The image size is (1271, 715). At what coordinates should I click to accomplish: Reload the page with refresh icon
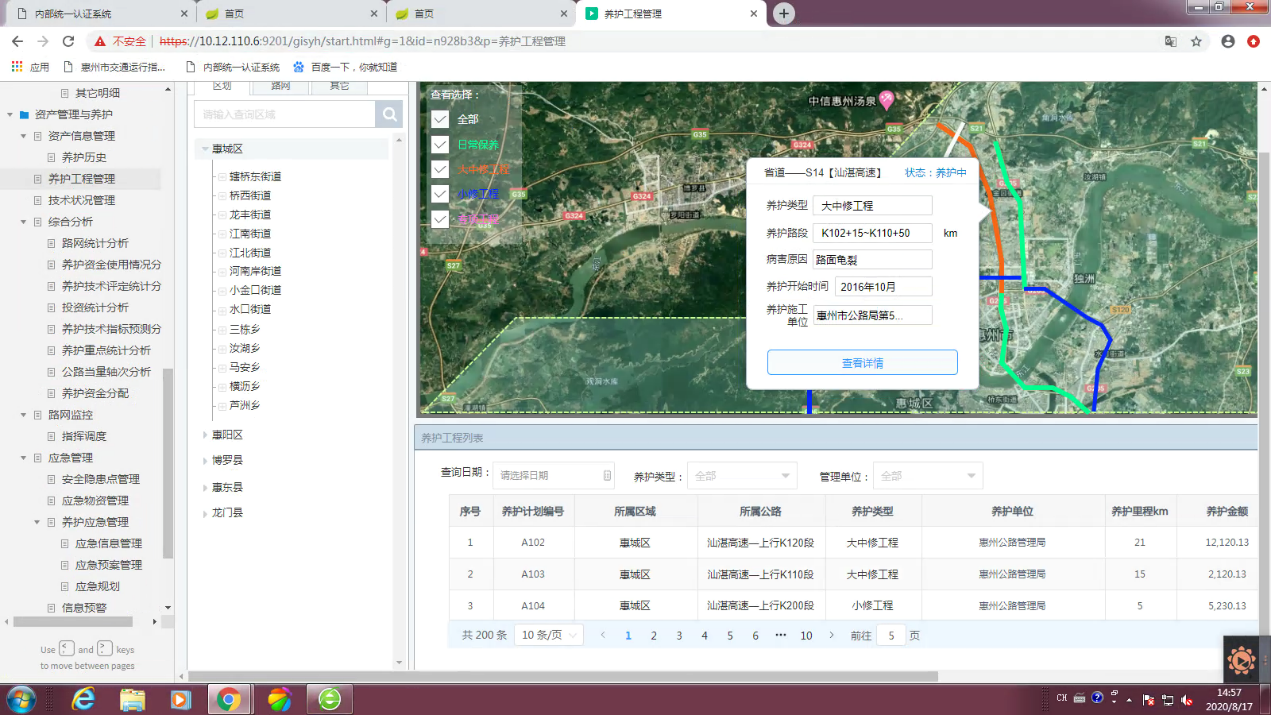click(68, 42)
